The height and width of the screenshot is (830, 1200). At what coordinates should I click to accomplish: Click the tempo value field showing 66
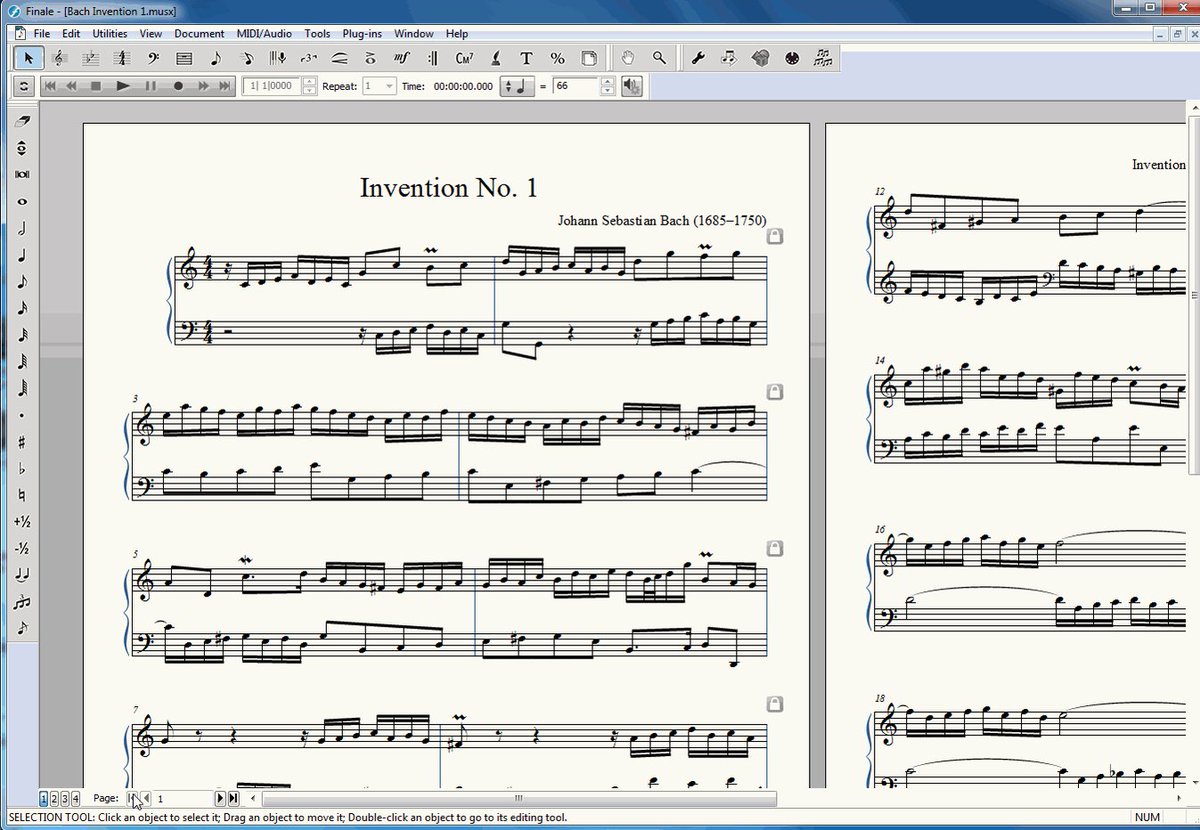click(575, 86)
